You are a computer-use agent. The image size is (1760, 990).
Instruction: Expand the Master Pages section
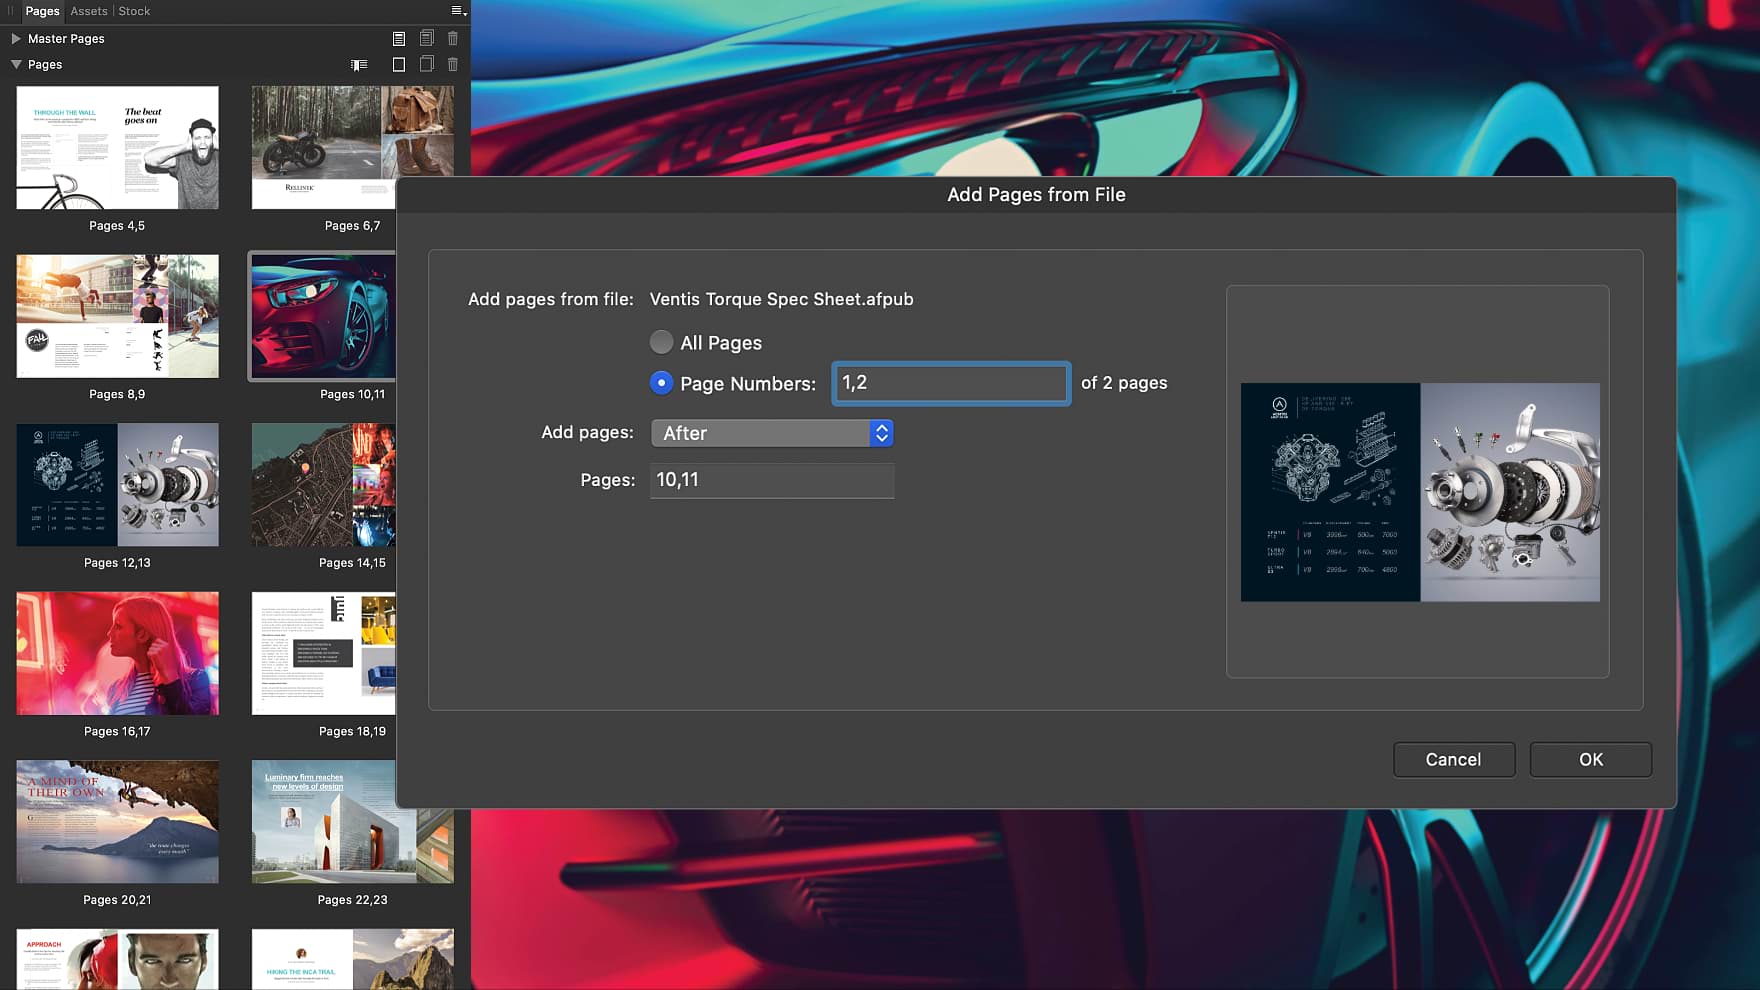15,38
